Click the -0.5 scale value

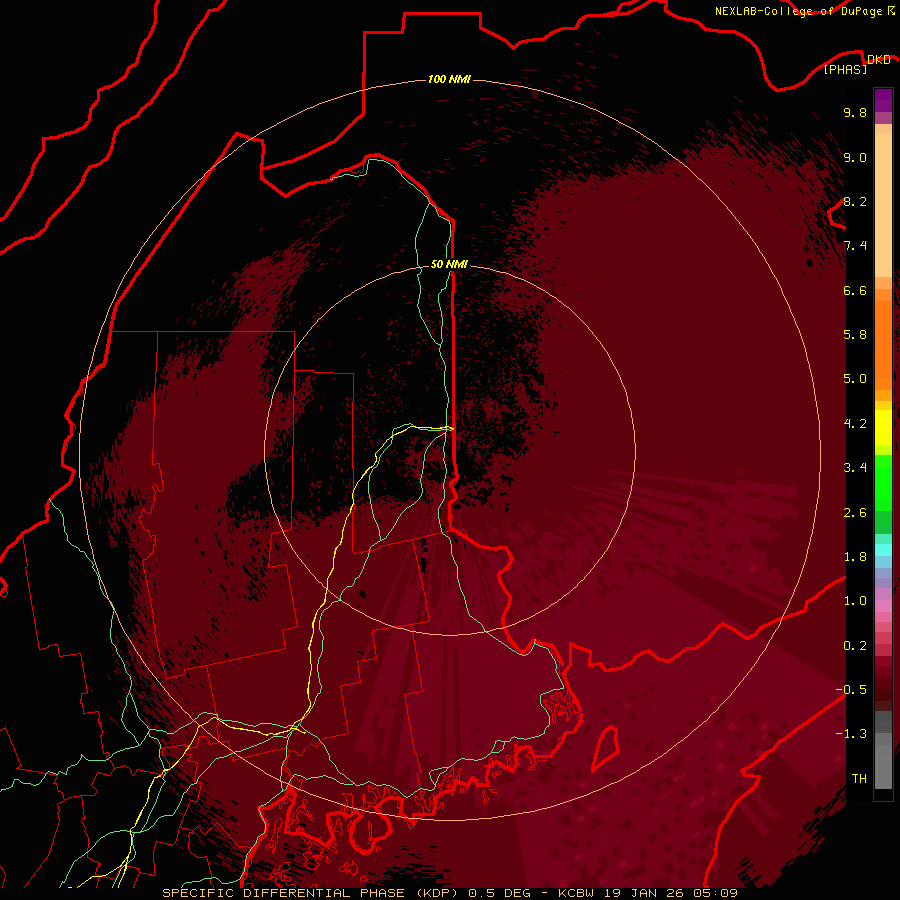(851, 690)
